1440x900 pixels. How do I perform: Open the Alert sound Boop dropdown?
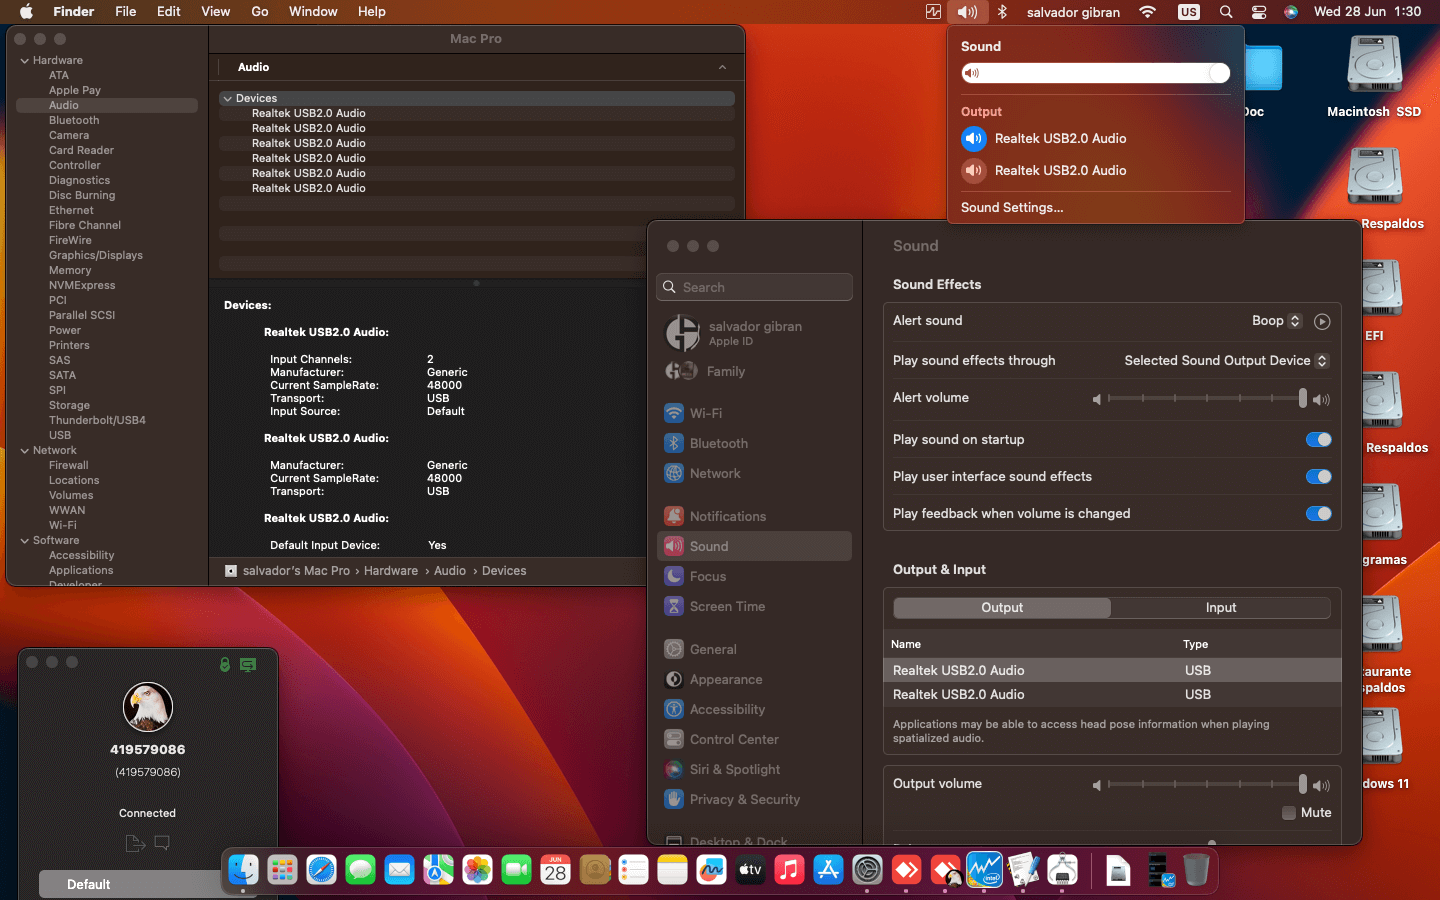tap(1277, 321)
